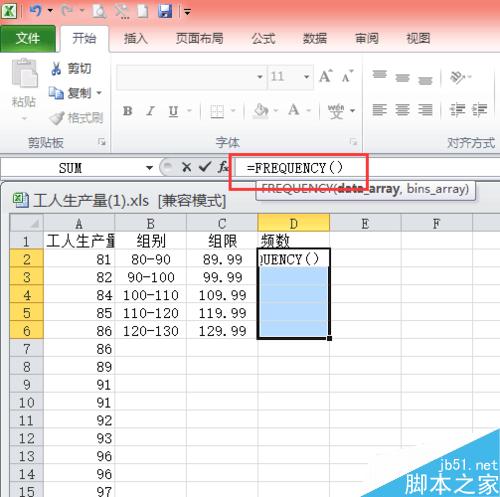This screenshot has height=497, width=500.
Task: Click the Excel application icon in title bar
Action: (9, 11)
